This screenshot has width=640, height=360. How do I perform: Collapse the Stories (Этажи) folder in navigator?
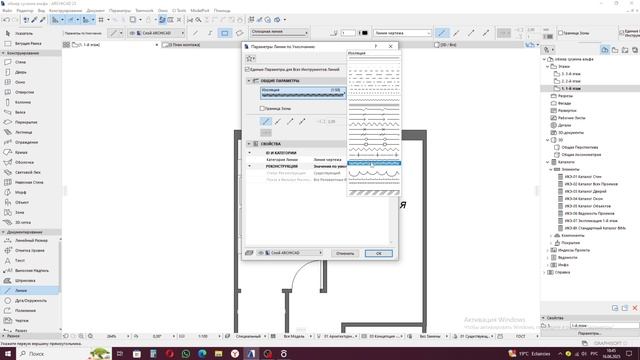[x=548, y=67]
